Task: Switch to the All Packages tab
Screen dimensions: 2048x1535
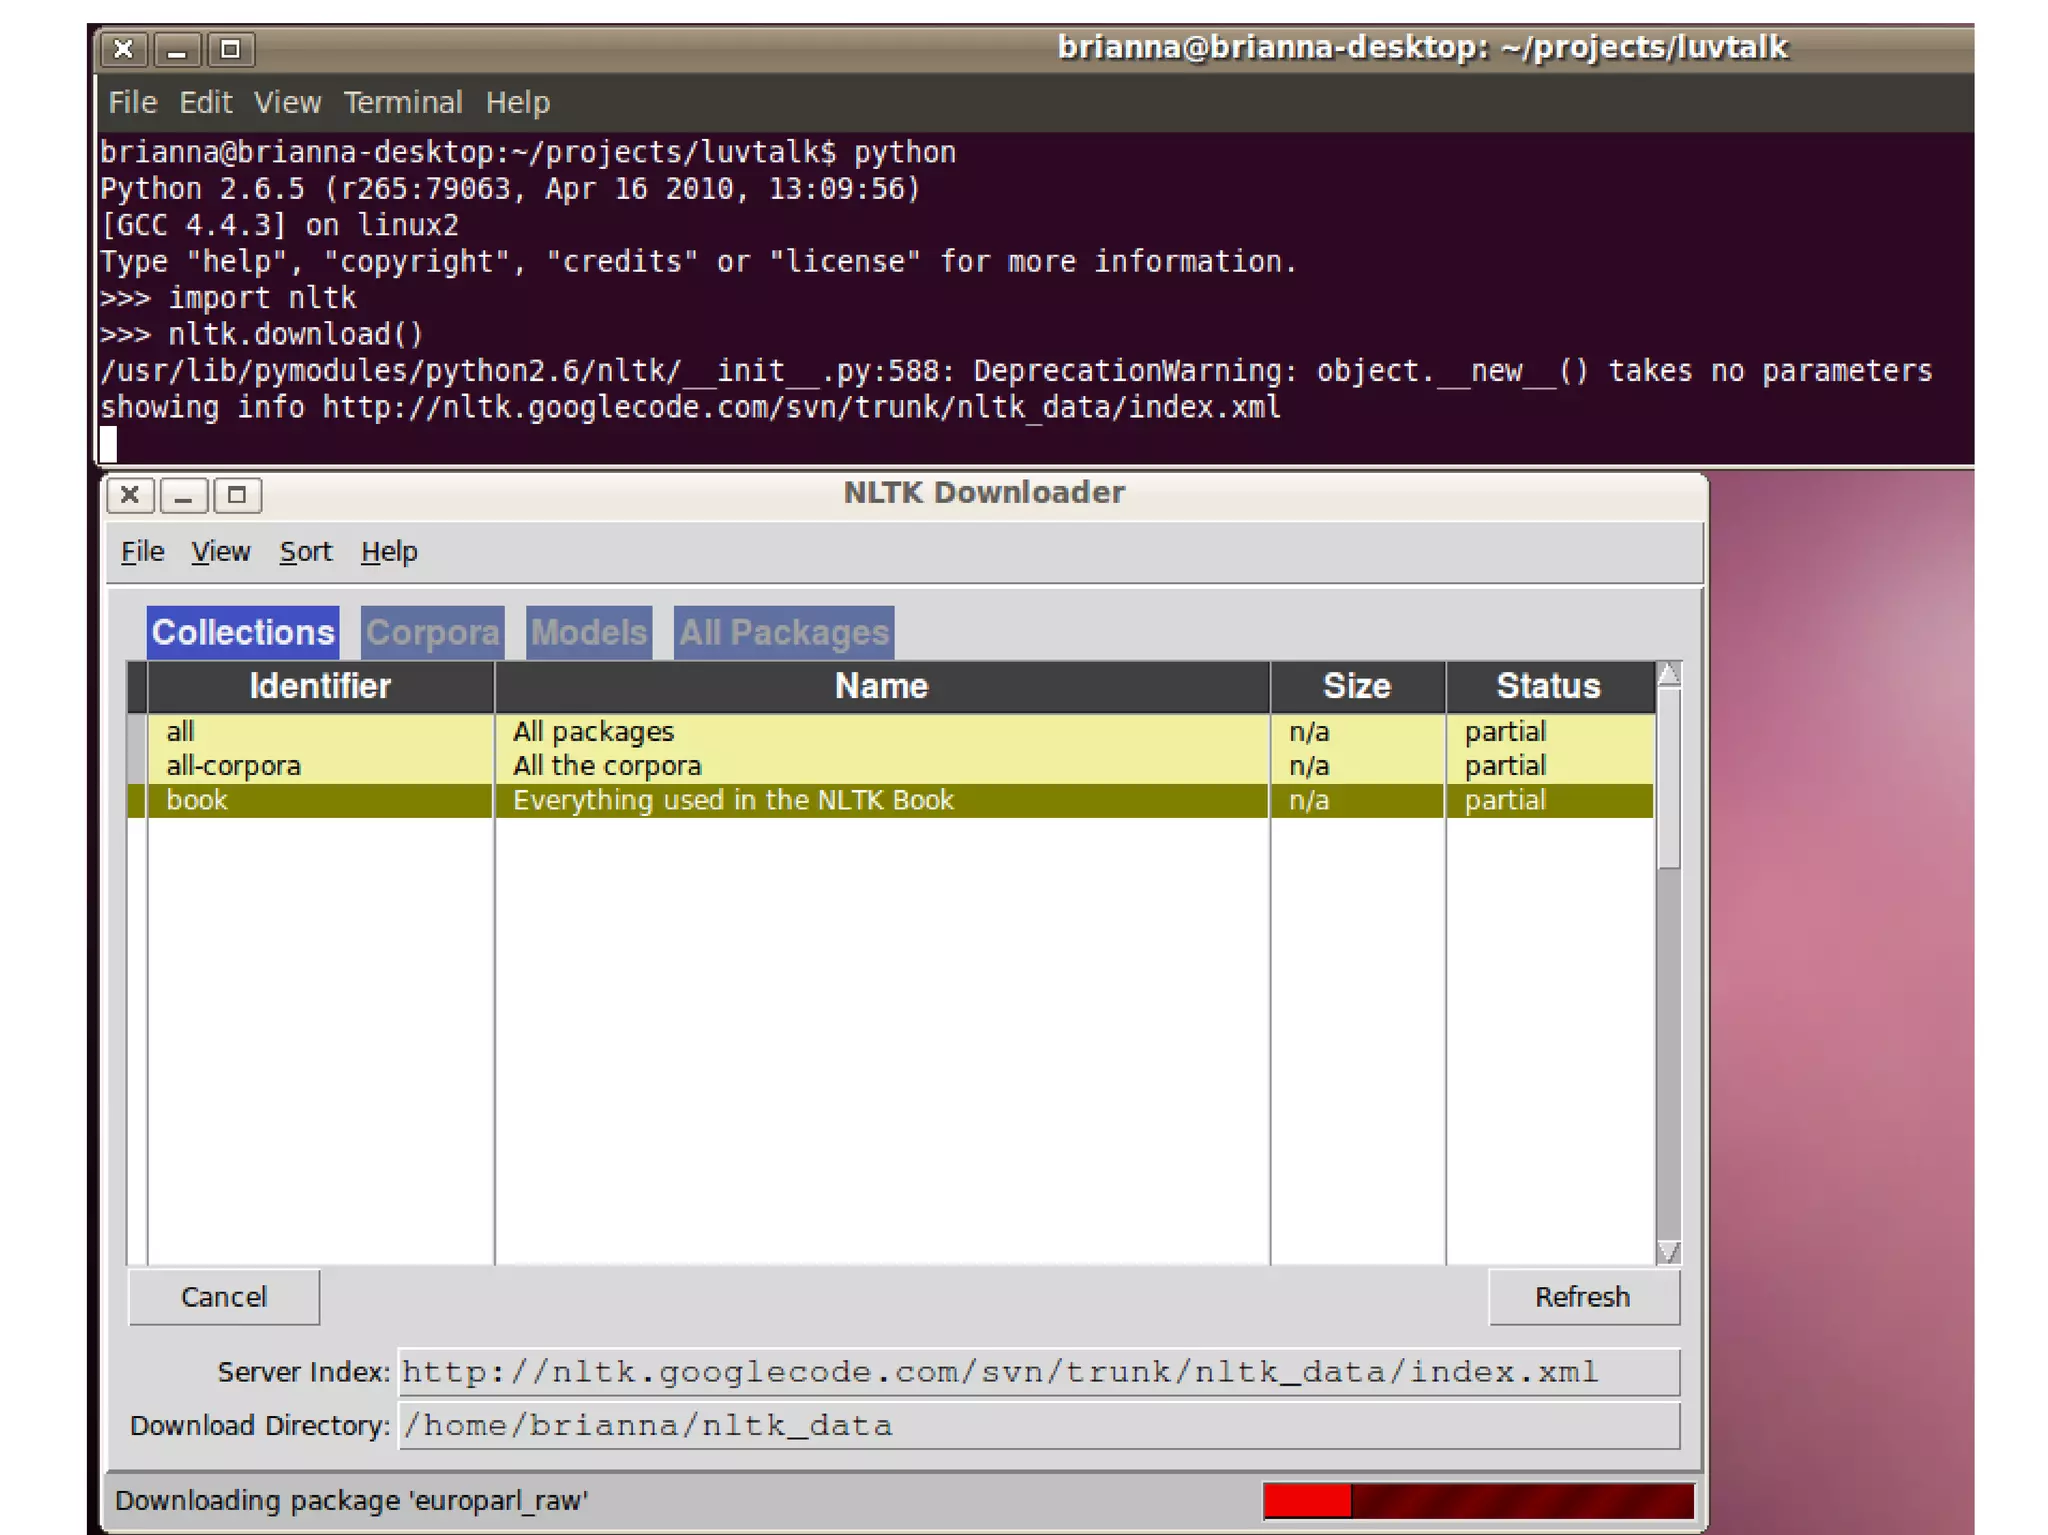Action: (x=783, y=633)
